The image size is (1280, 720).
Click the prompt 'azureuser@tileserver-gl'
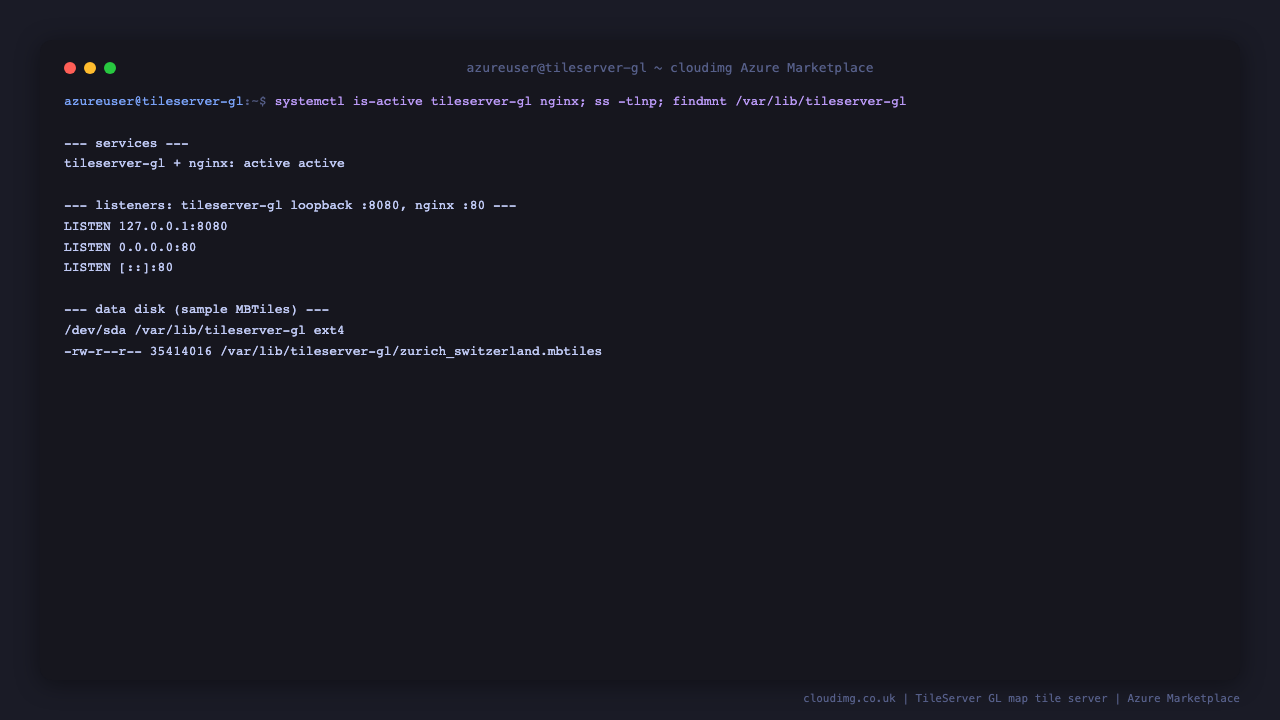click(x=154, y=101)
